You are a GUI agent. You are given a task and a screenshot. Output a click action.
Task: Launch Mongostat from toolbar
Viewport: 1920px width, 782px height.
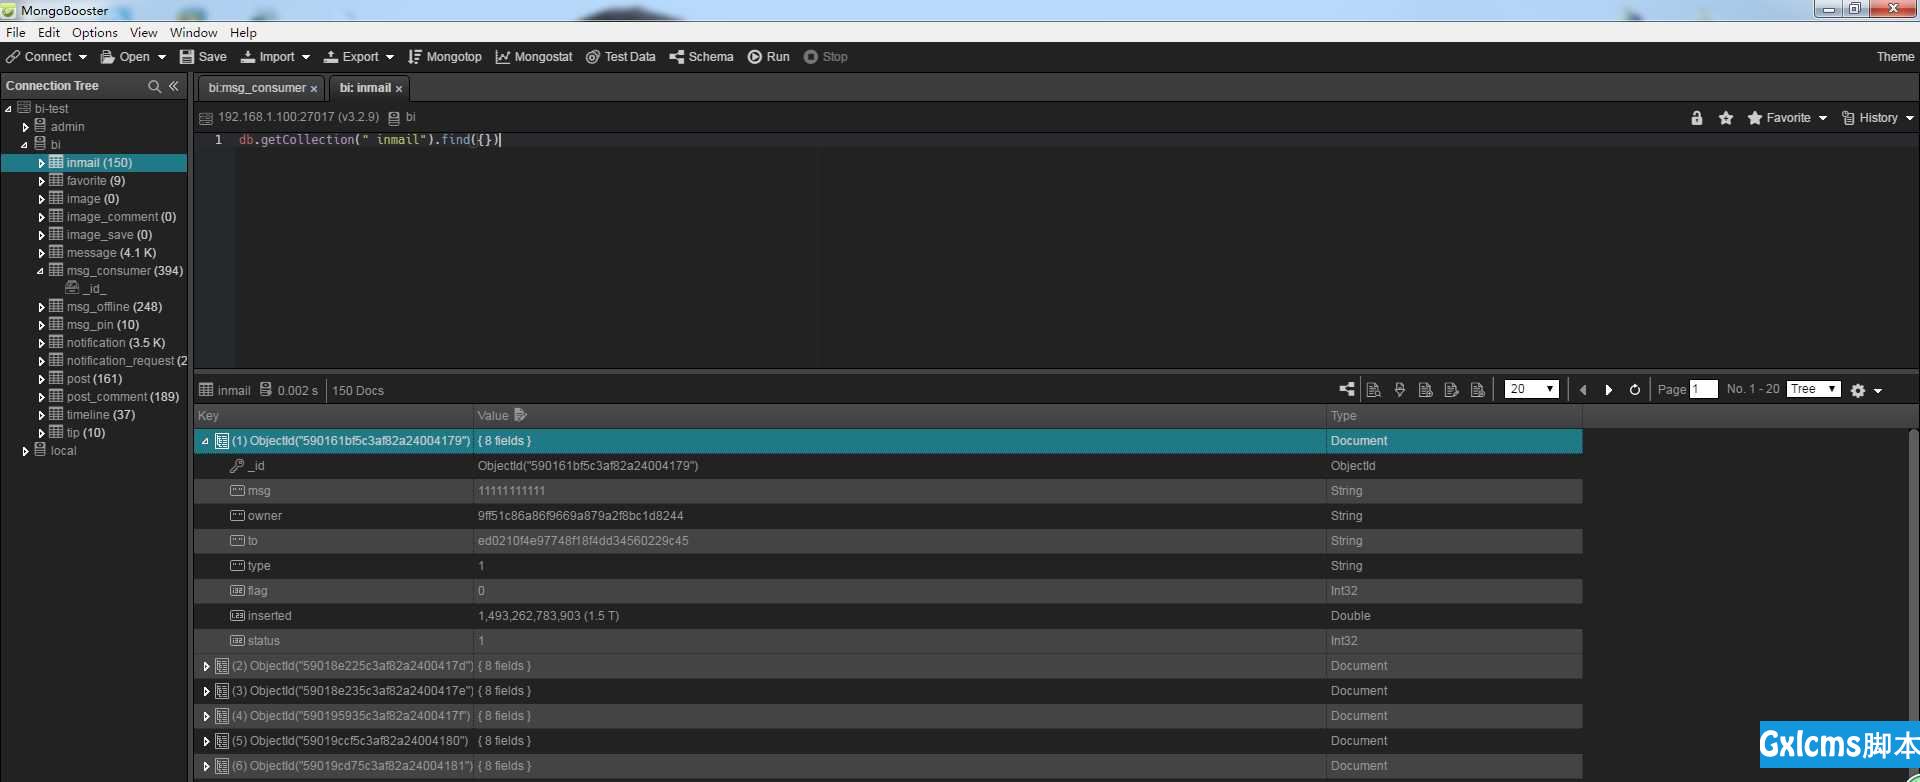(x=534, y=57)
